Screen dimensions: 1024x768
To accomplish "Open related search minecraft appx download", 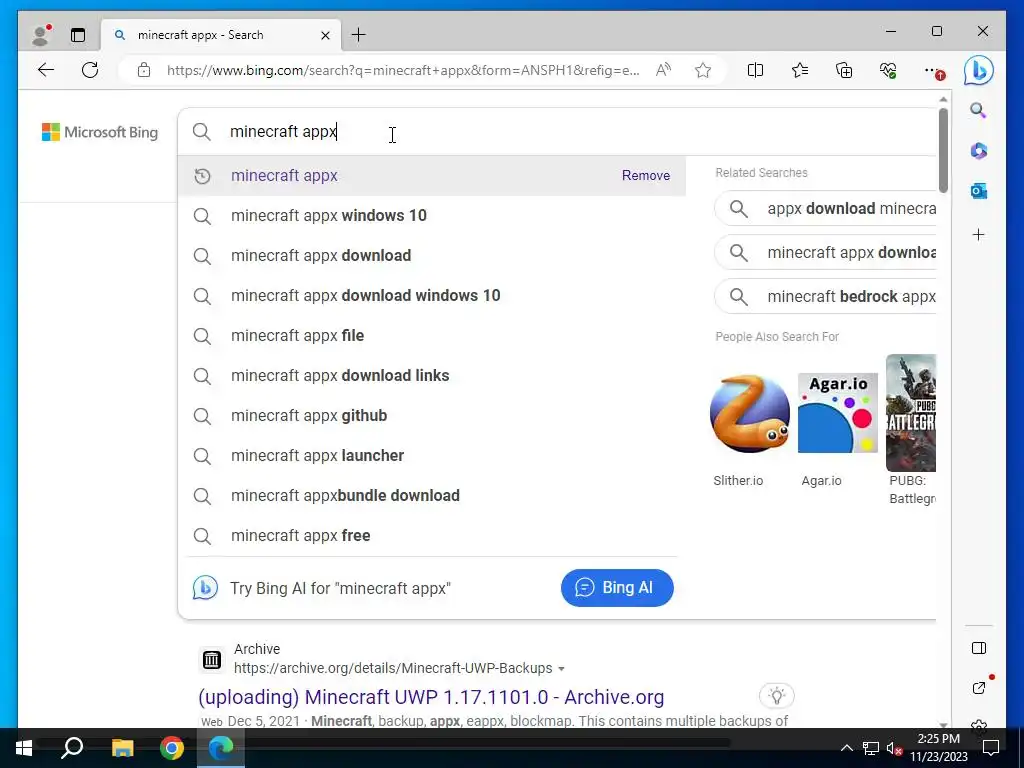I will [x=826, y=253].
